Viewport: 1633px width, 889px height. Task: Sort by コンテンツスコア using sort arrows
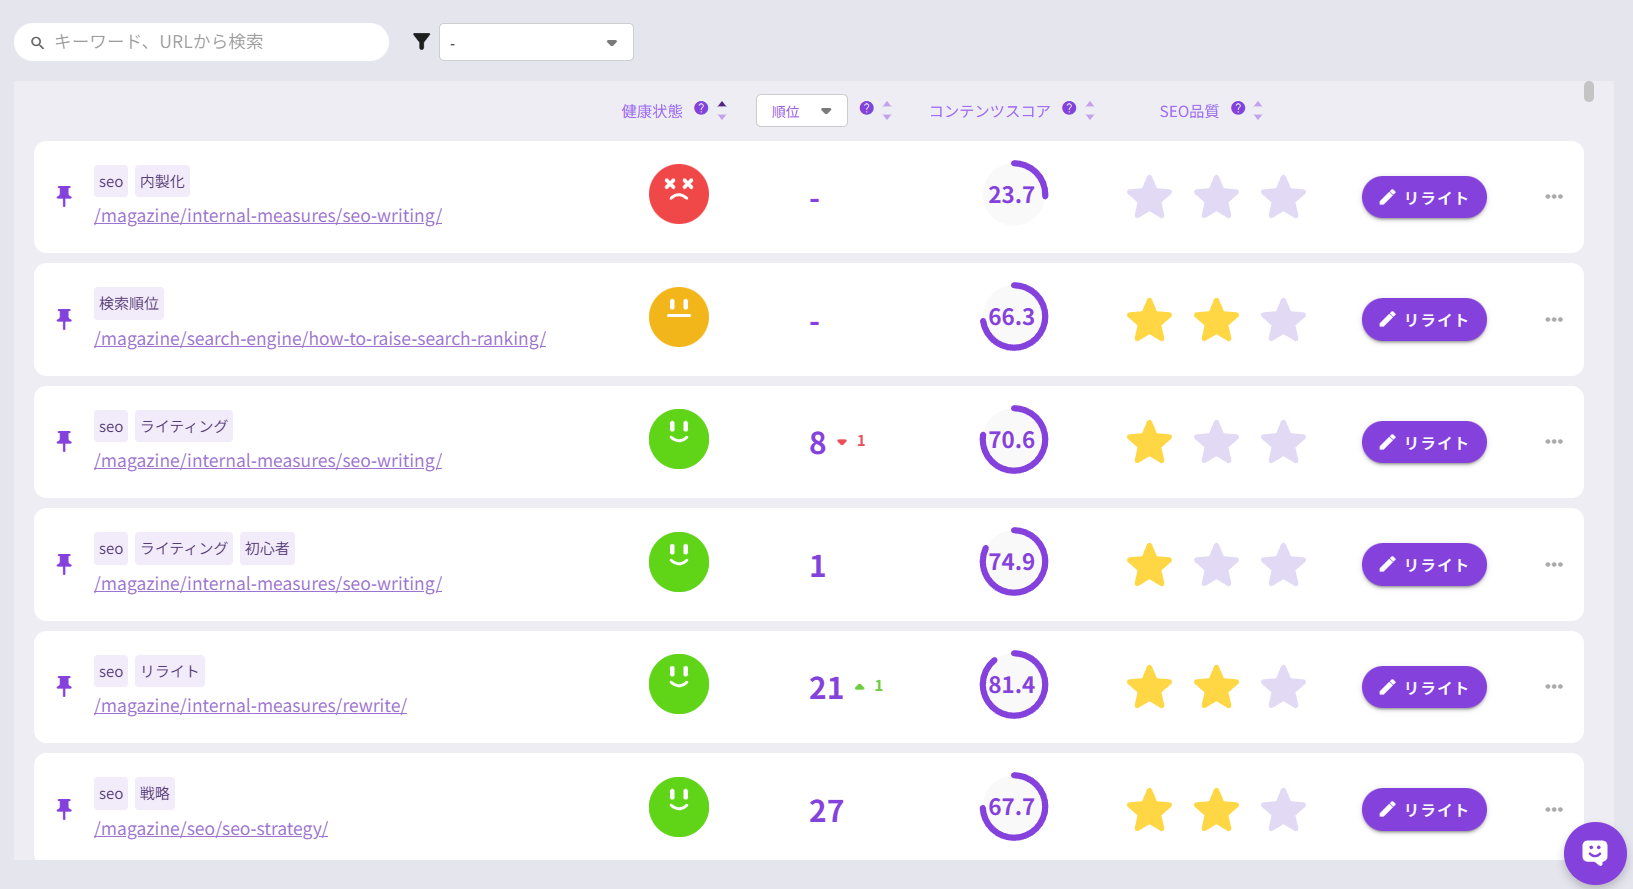[x=1090, y=110]
